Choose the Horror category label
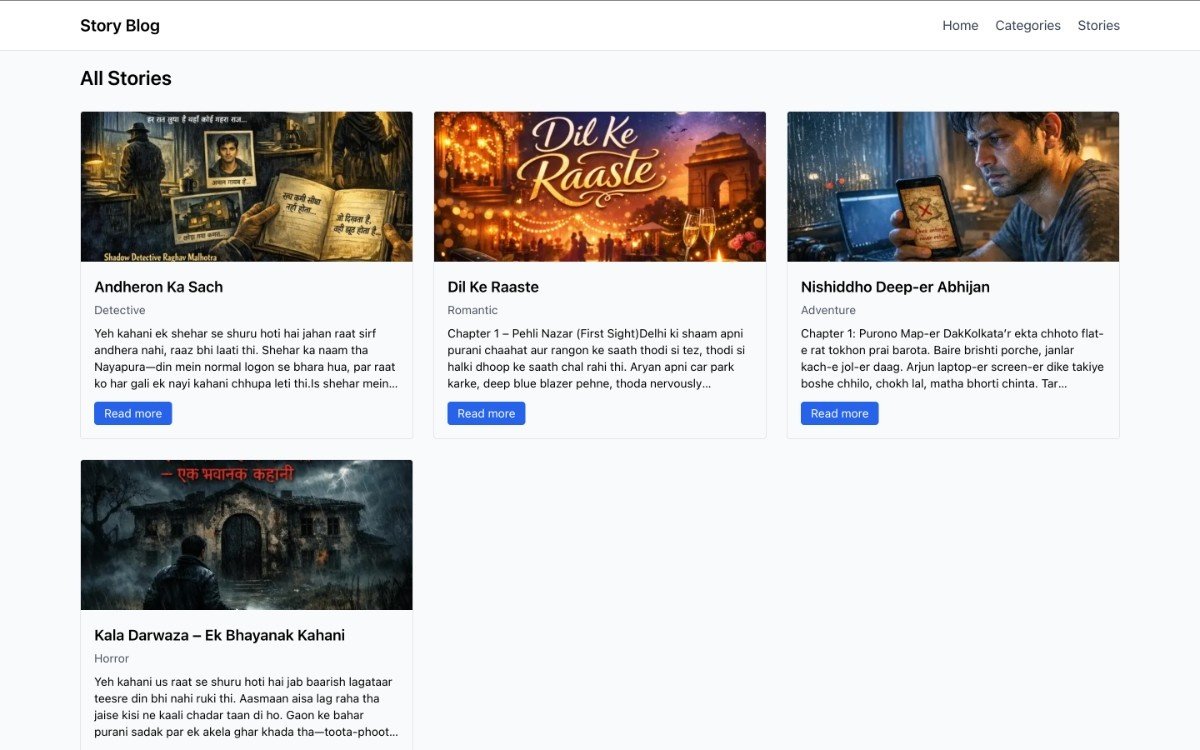 pos(112,658)
